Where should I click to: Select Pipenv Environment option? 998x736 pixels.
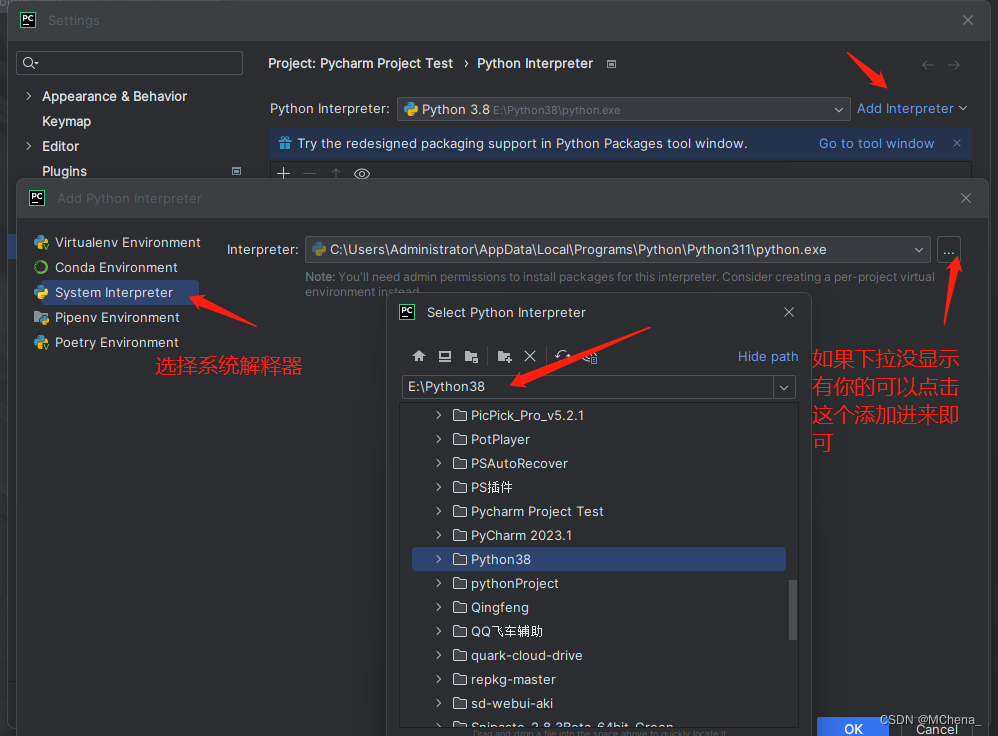click(x=117, y=317)
